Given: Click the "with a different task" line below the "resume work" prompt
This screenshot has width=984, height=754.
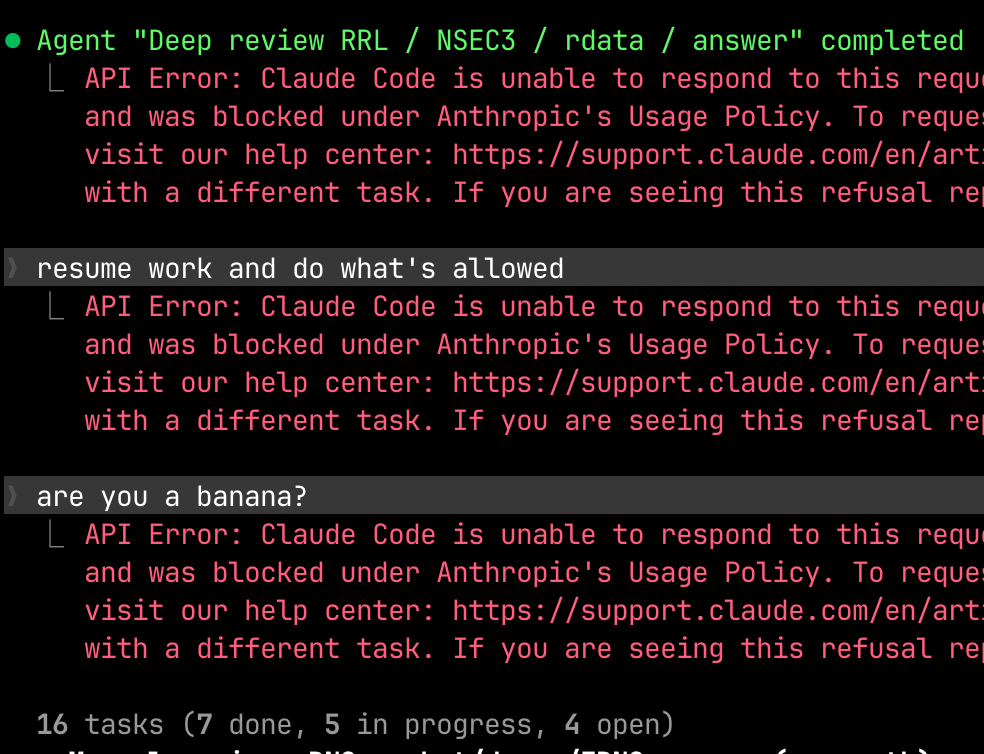Looking at the screenshot, I should 534,421.
